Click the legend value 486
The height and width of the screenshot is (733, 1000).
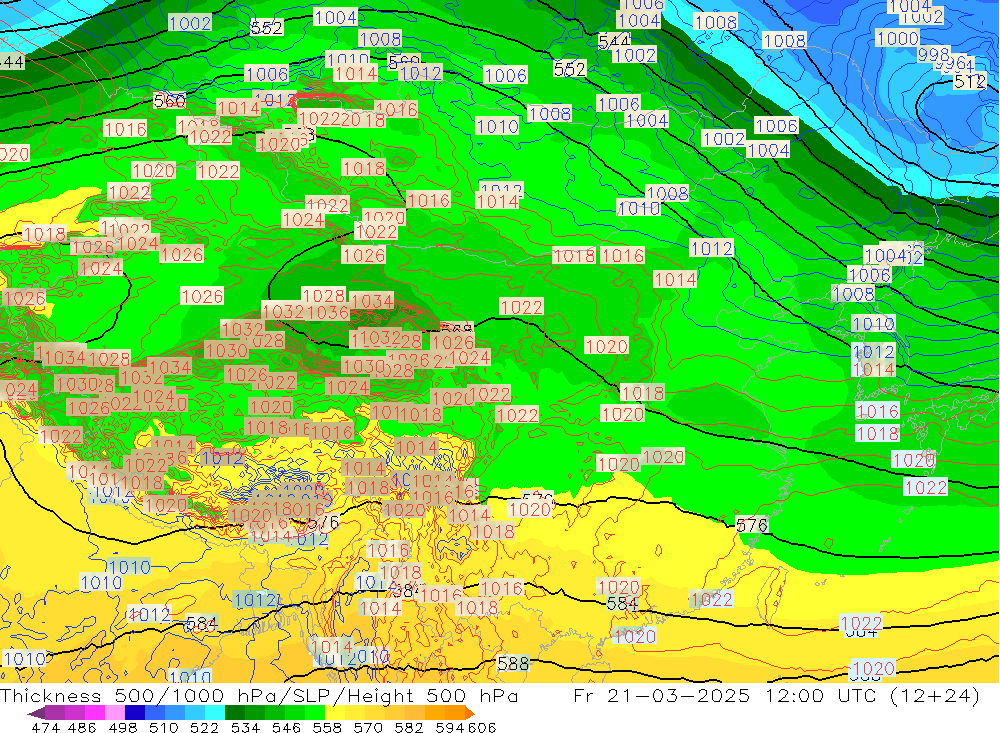pyautogui.click(x=82, y=727)
